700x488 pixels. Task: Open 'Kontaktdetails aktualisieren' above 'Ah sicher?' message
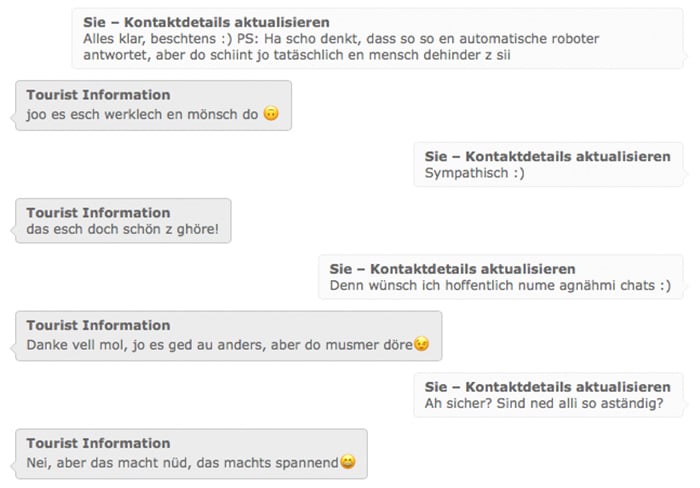pos(568,387)
